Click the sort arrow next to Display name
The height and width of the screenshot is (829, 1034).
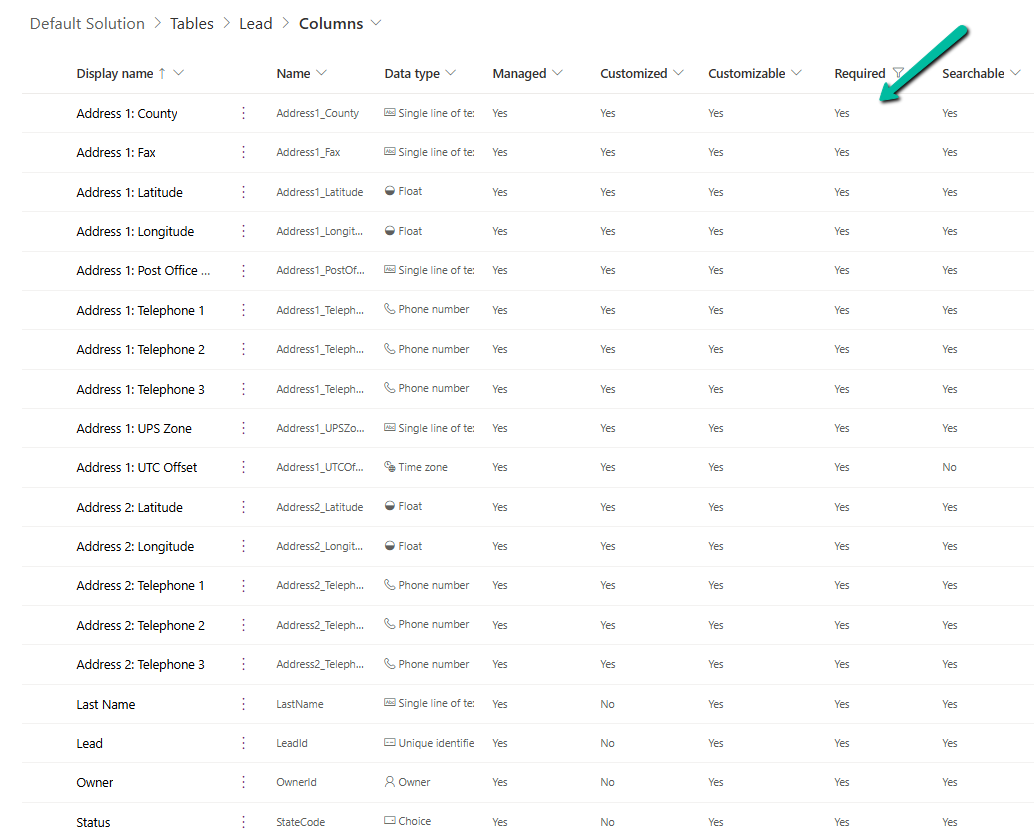(x=162, y=73)
